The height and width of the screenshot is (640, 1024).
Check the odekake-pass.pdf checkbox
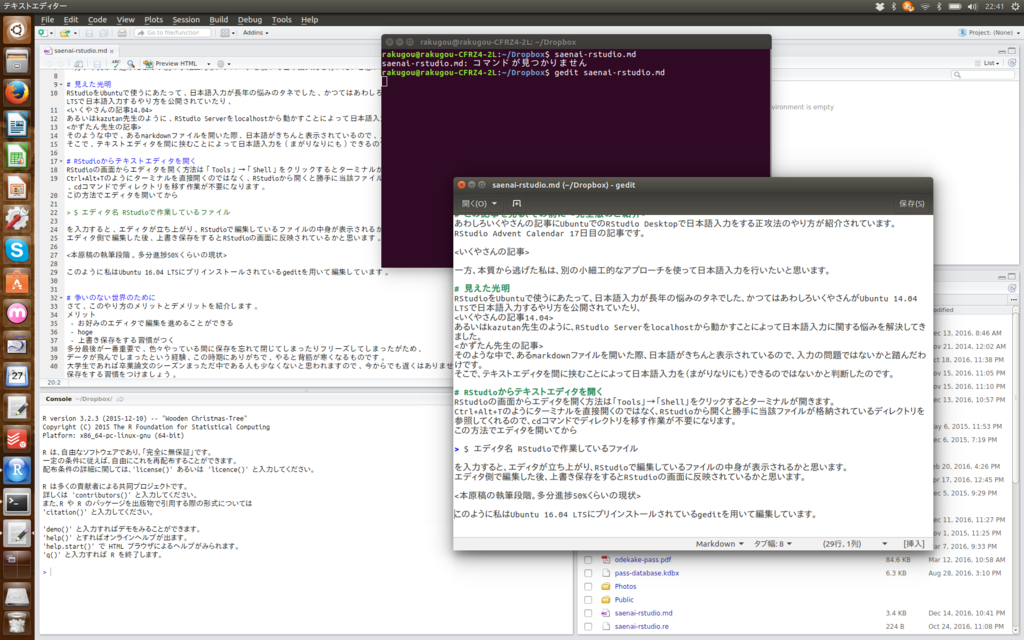(588, 560)
